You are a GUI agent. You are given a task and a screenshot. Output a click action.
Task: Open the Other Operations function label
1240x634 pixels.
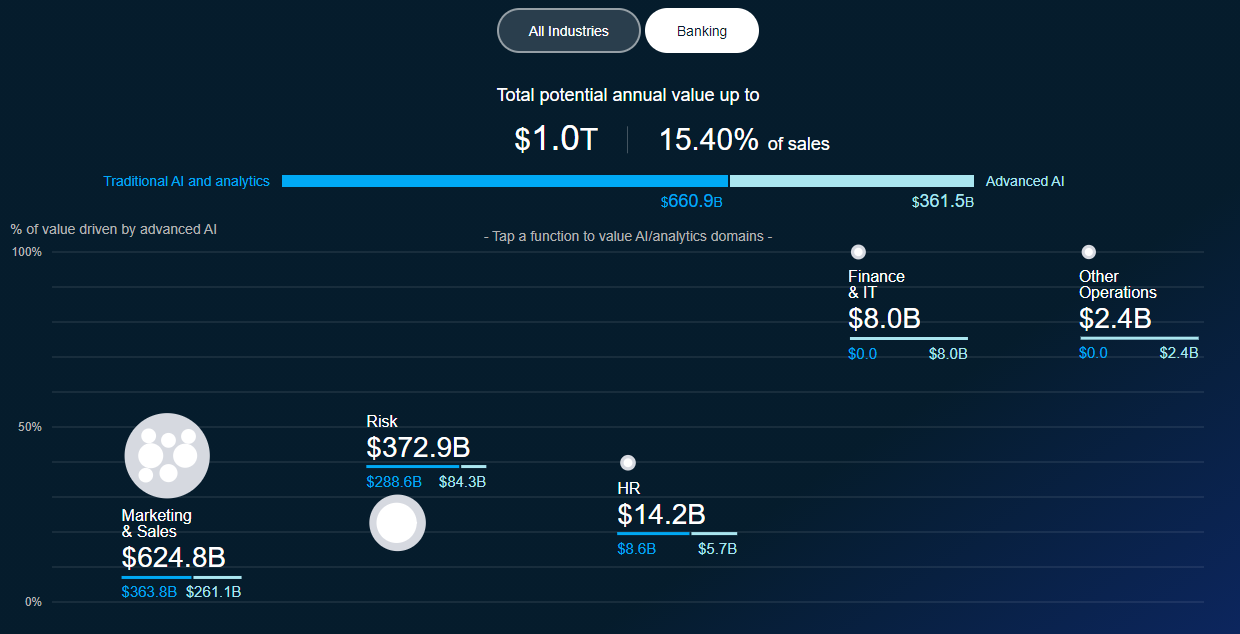[x=1118, y=284]
